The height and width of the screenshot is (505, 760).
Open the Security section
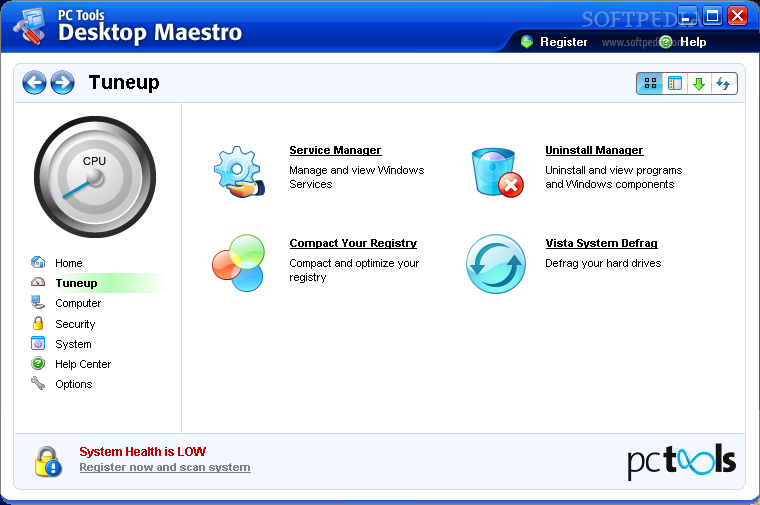(75, 324)
